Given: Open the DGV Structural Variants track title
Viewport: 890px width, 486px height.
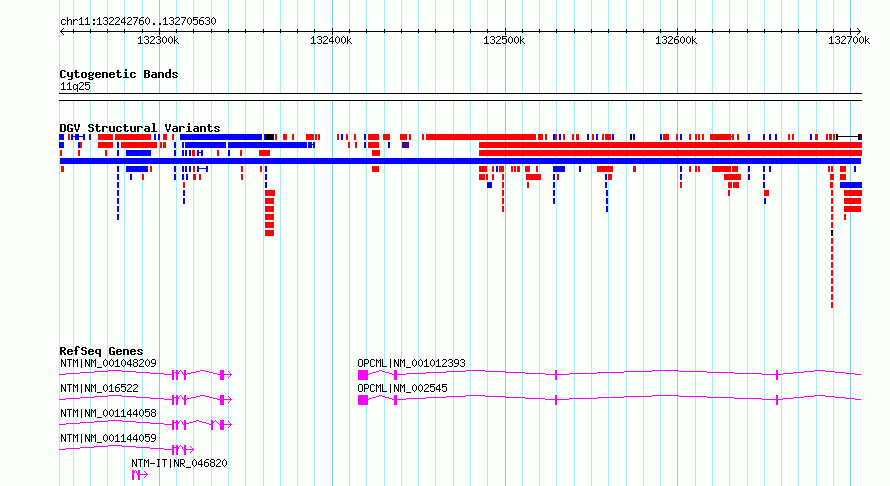Looking at the screenshot, I should (140, 128).
